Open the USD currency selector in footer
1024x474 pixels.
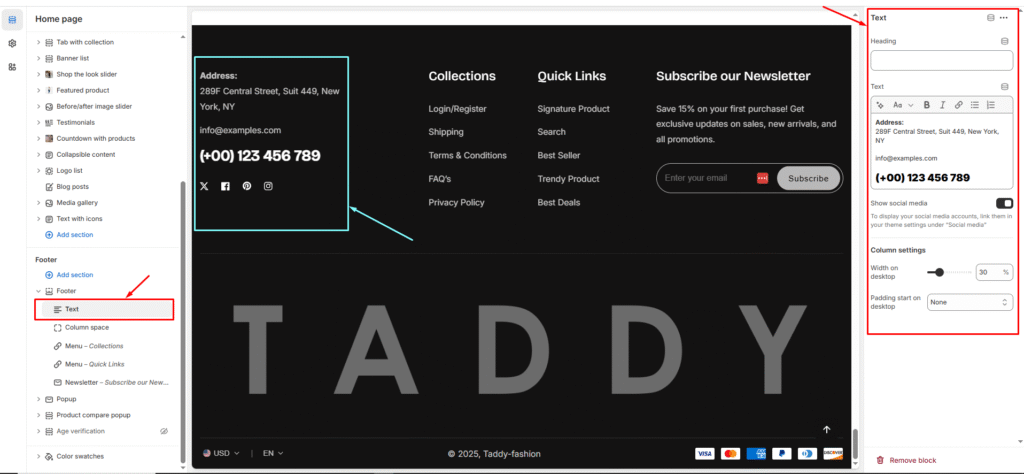click(x=221, y=453)
